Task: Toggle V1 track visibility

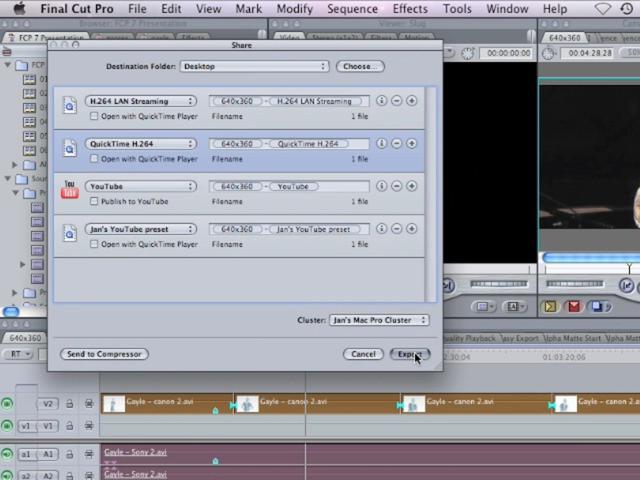Action: pyautogui.click(x=7, y=426)
